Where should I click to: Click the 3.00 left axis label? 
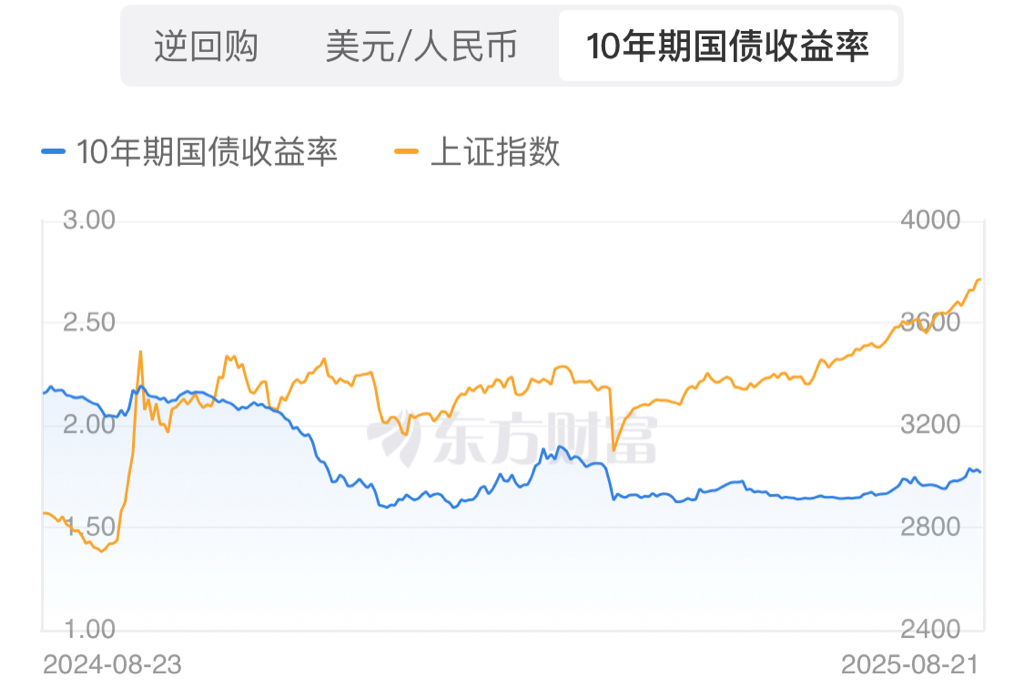coord(89,220)
